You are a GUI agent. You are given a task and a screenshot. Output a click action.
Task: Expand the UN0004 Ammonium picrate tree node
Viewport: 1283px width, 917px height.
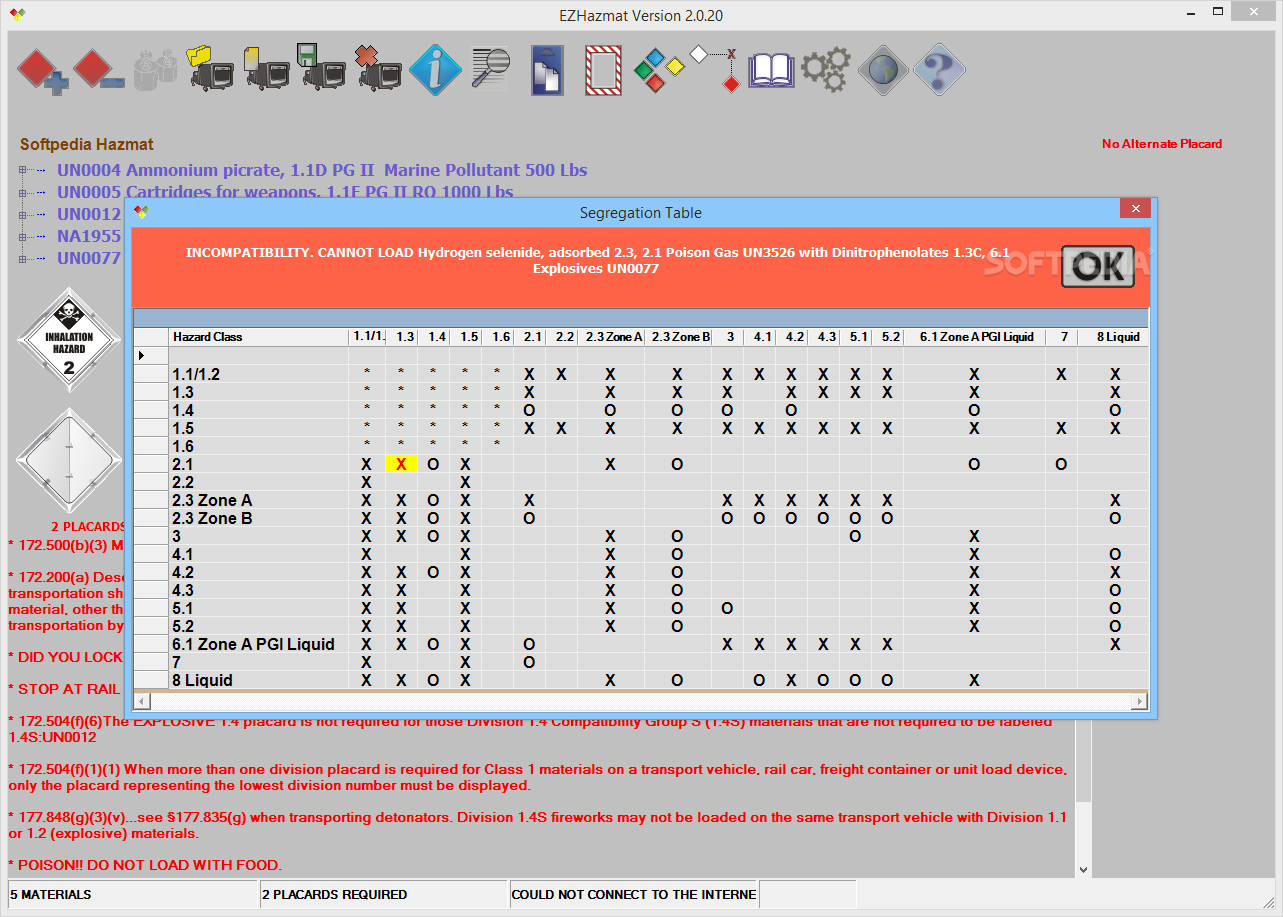pos(23,170)
